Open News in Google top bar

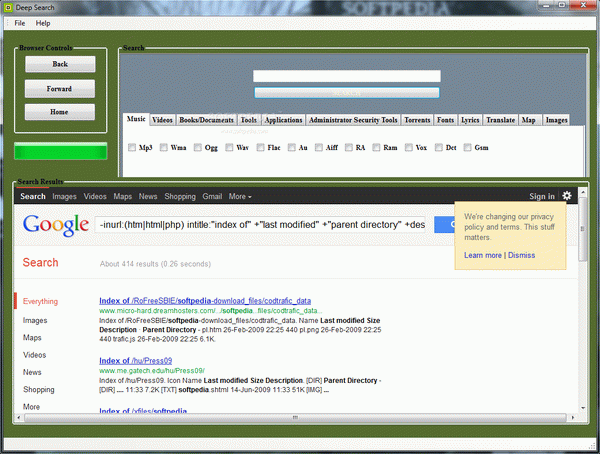click(148, 196)
